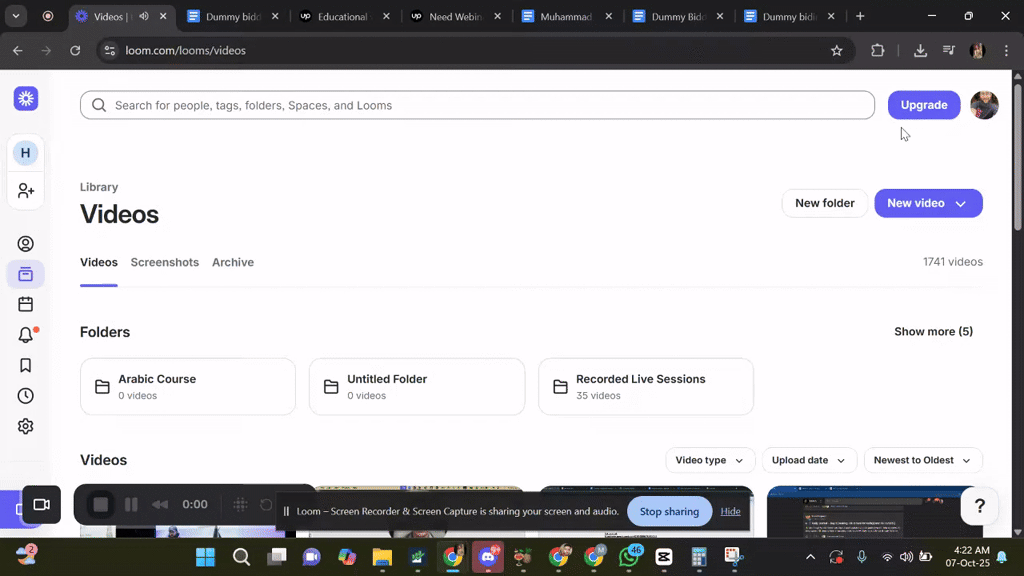
Task: Open the Settings gear in sidebar
Action: pyautogui.click(x=25, y=426)
